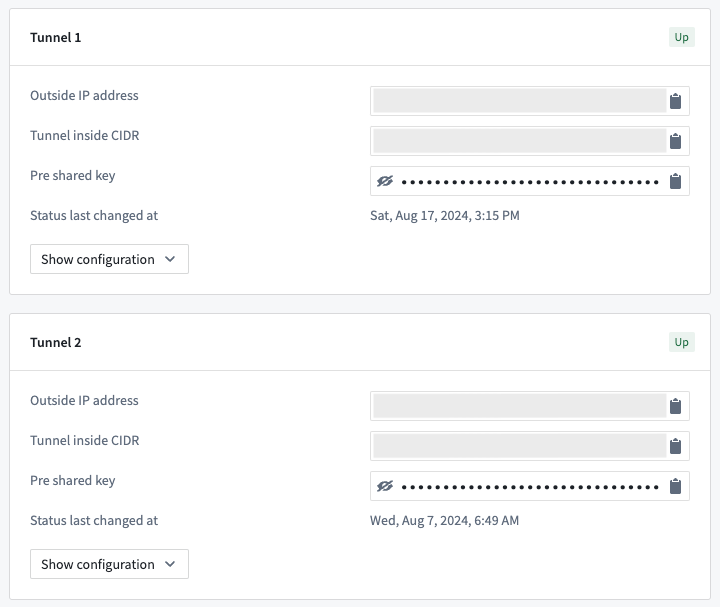Click the Tunnel 2 Up status badge
Viewport: 720px width, 607px height.
coord(681,343)
